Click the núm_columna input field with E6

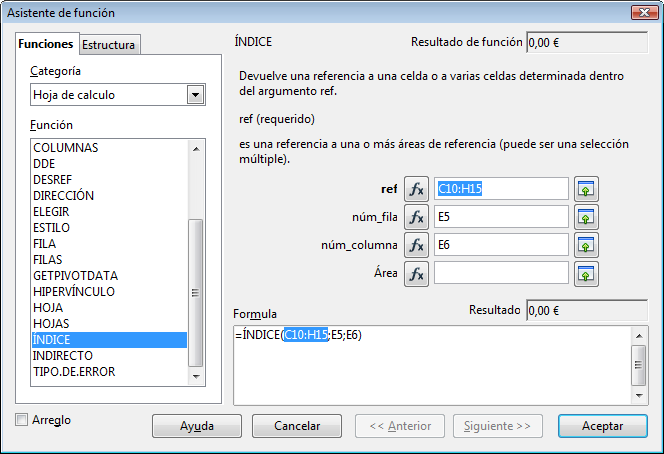pos(501,245)
